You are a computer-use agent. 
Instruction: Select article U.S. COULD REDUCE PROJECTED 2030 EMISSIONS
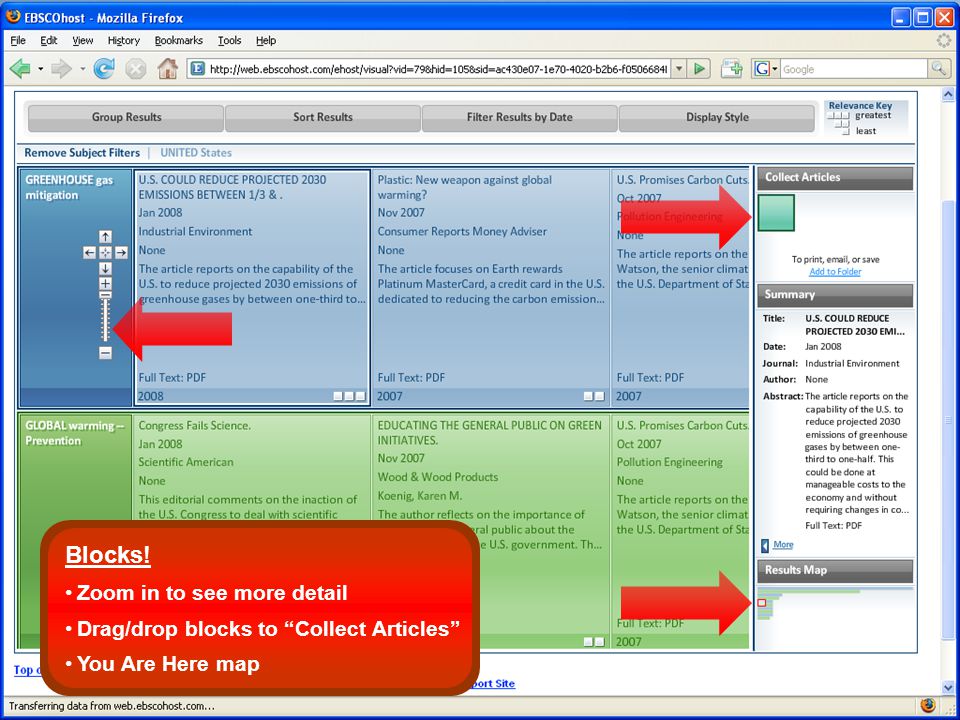[233, 187]
